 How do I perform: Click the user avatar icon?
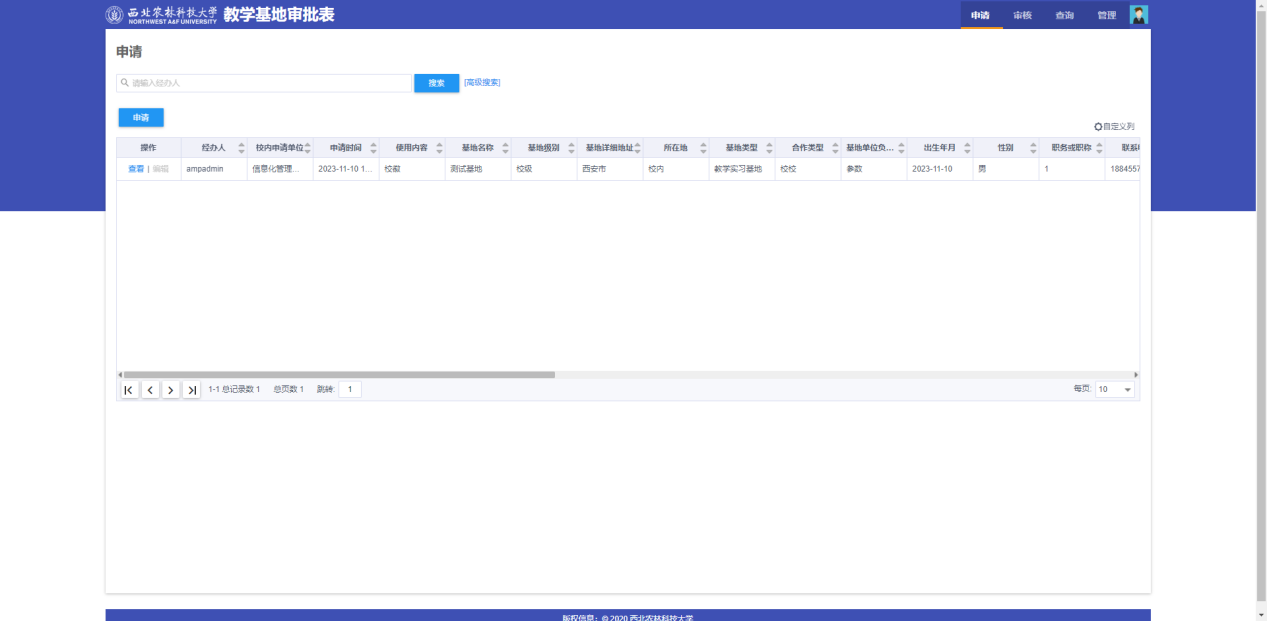(1138, 15)
